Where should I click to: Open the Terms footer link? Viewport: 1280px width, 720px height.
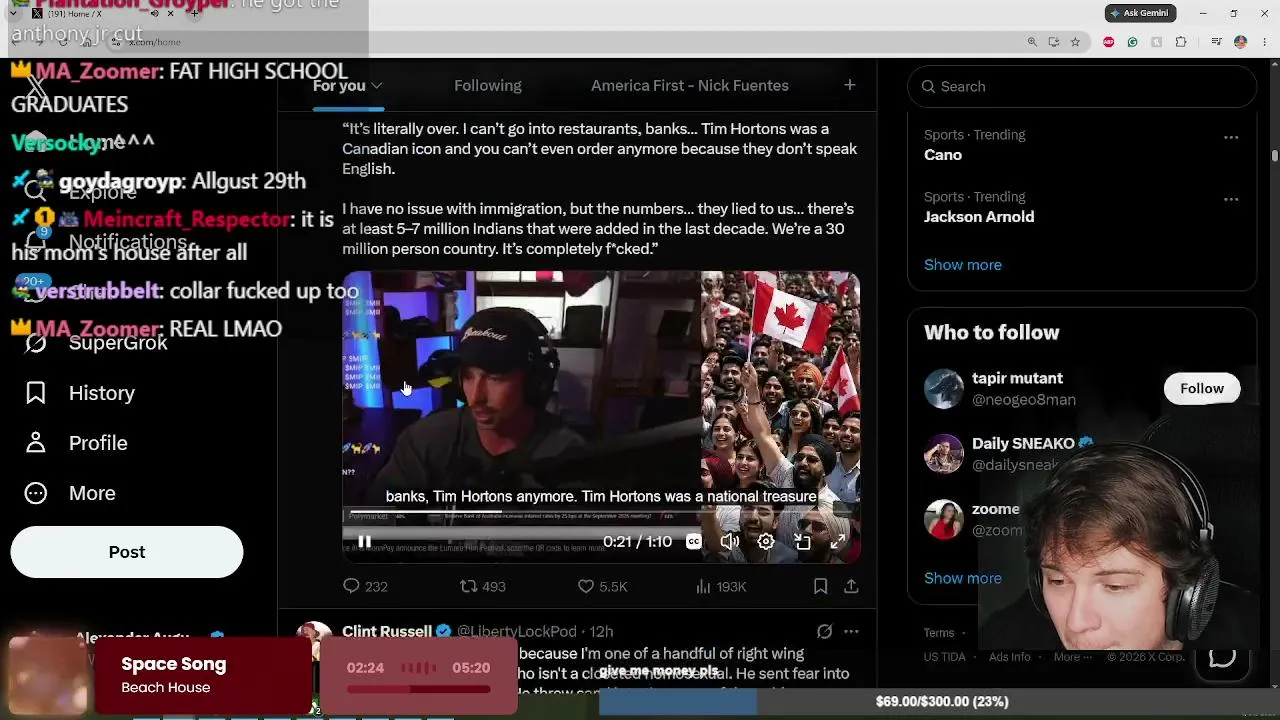pyautogui.click(x=939, y=633)
